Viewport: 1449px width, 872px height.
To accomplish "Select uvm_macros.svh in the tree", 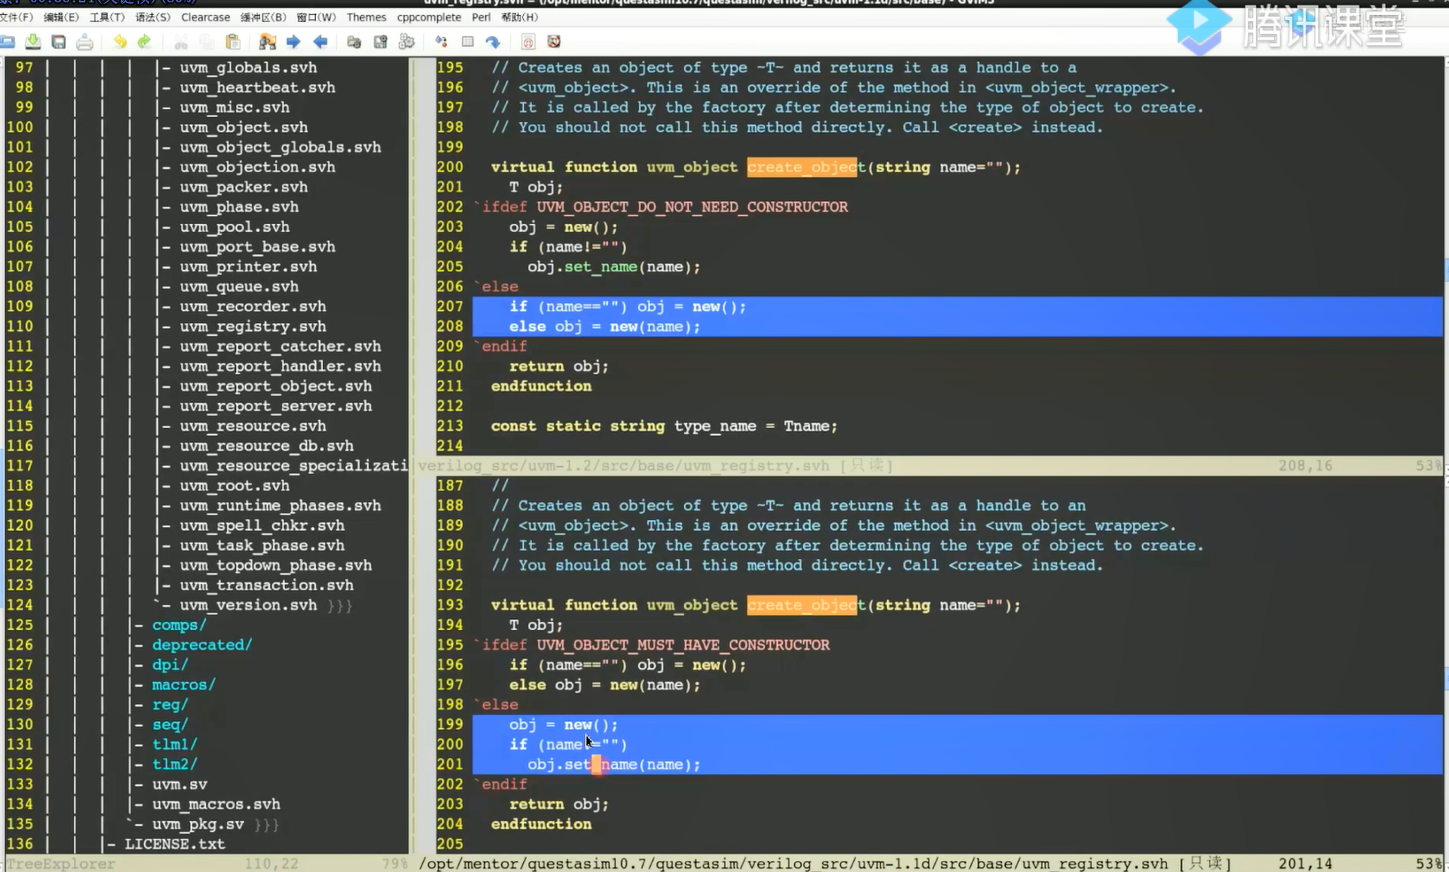I will [x=216, y=804].
